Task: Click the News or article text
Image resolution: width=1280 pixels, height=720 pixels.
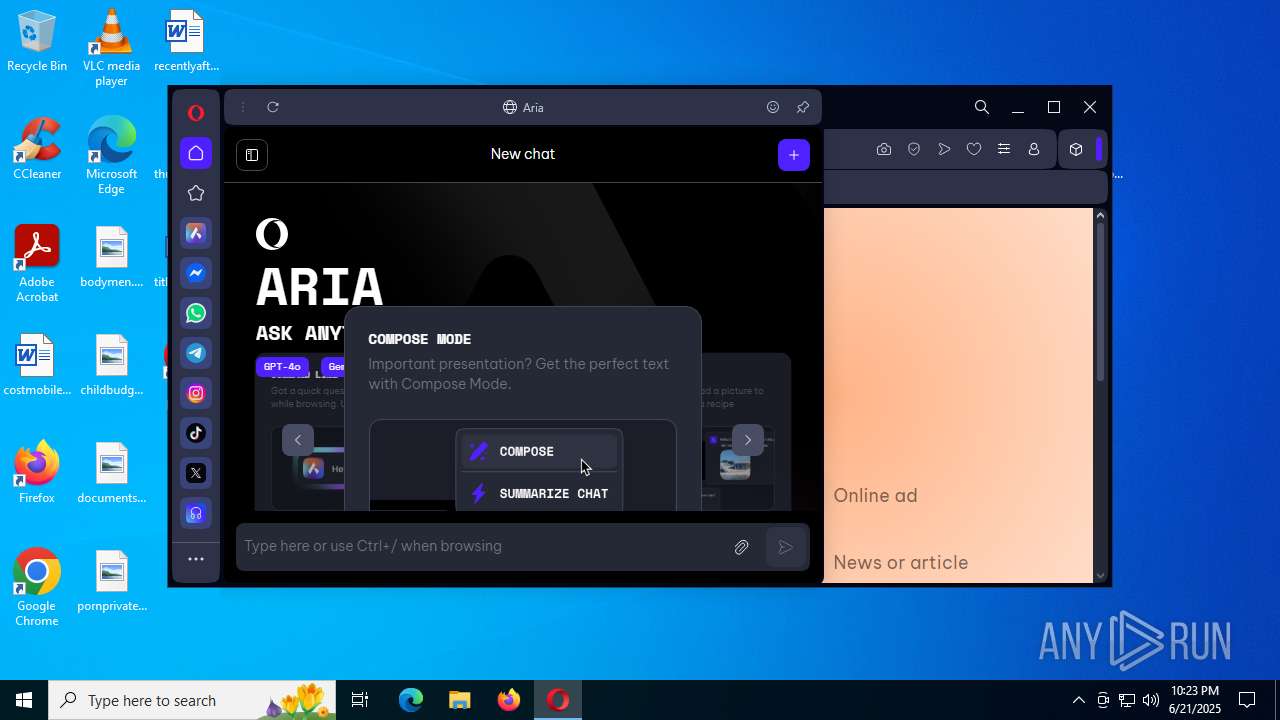Action: click(900, 562)
